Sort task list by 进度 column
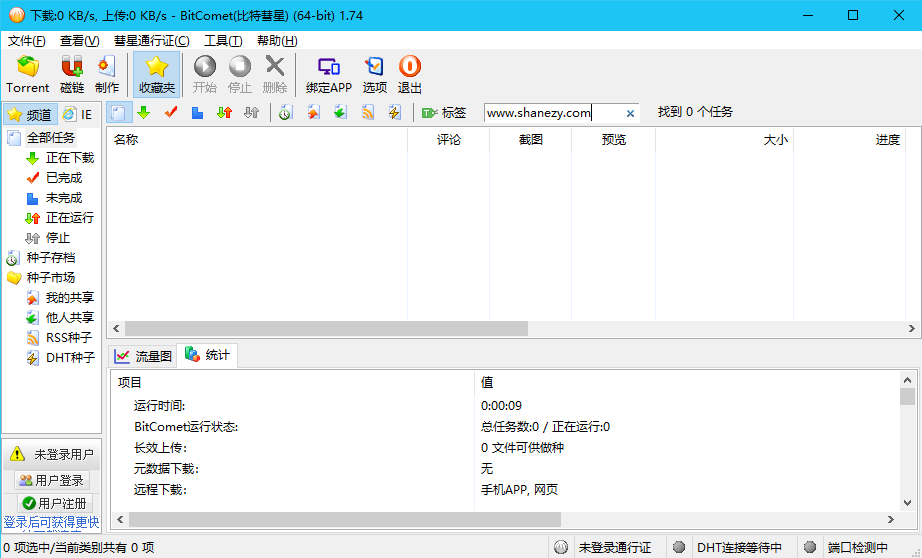Image resolution: width=922 pixels, height=558 pixels. coord(850,140)
